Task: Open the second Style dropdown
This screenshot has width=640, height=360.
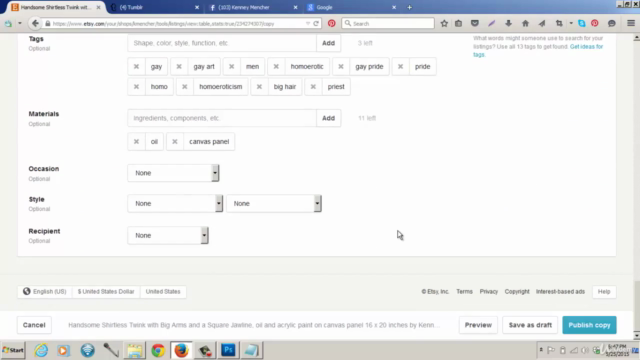Action: tap(274, 203)
